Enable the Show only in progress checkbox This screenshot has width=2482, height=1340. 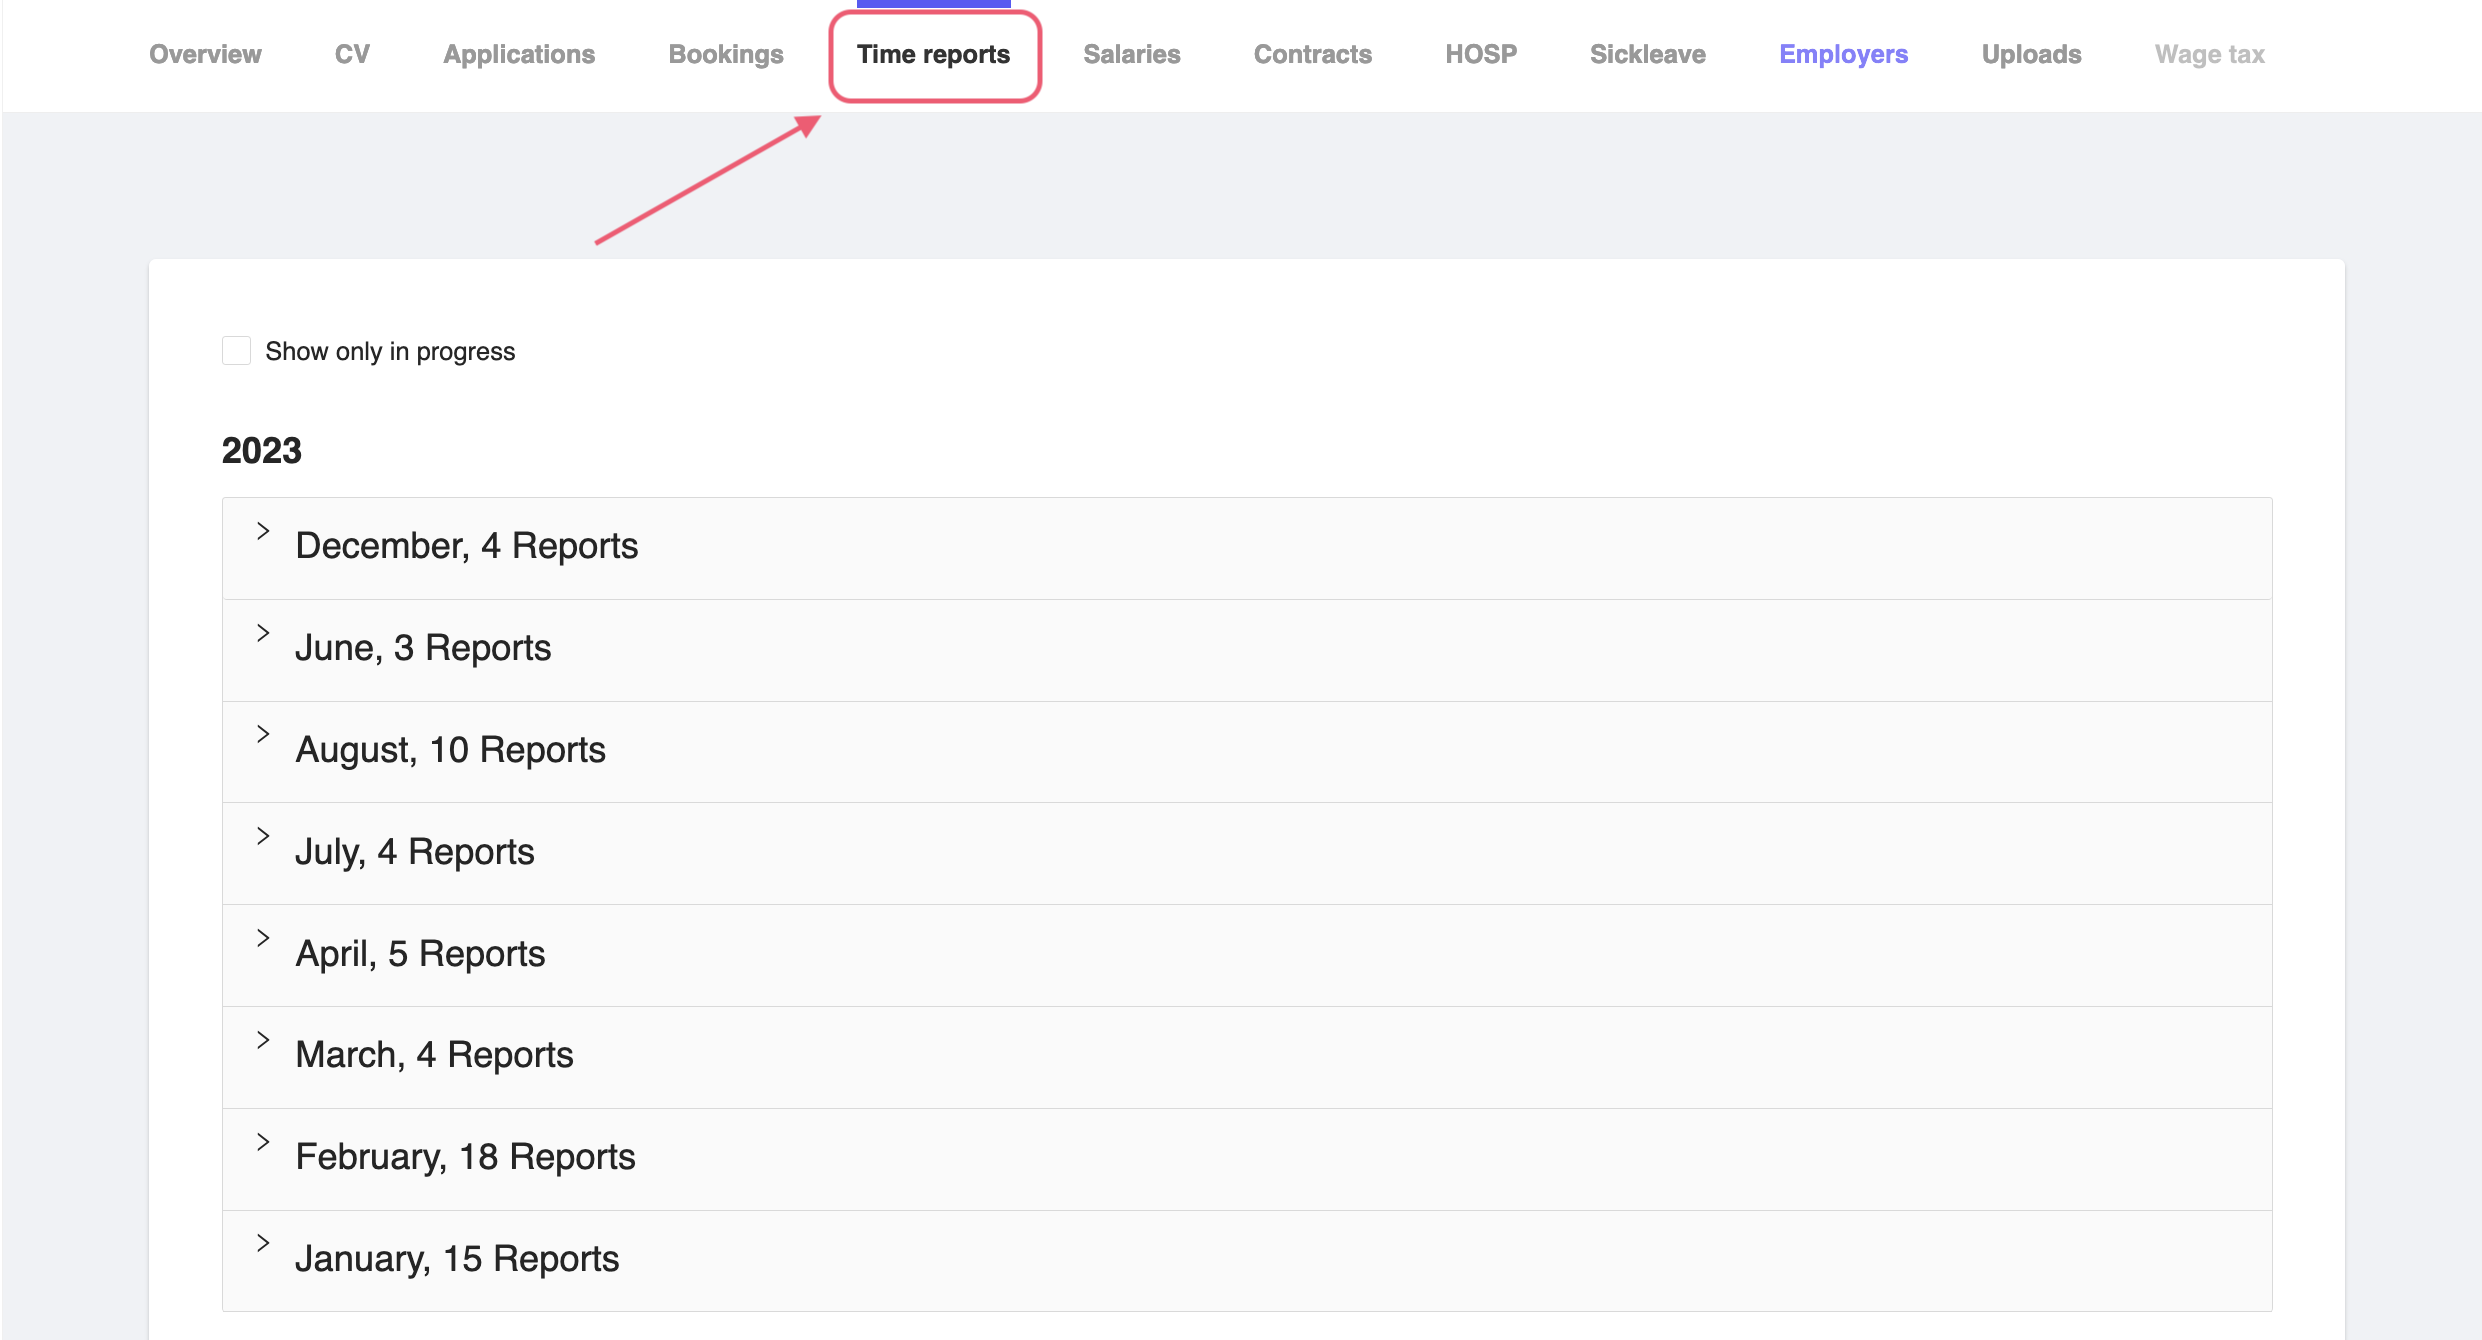pyautogui.click(x=236, y=350)
